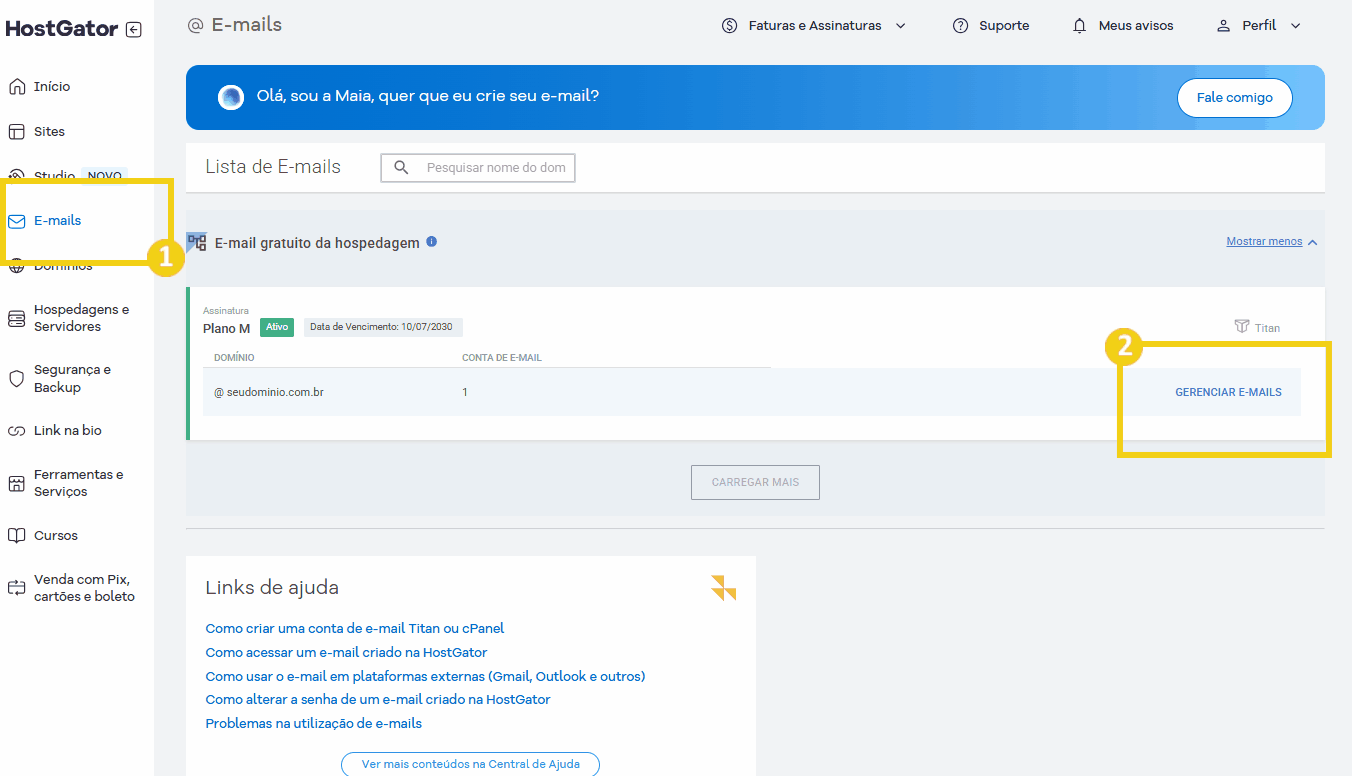This screenshot has height=776, width=1352.
Task: Click the Venda com Pix payment icon
Action: tap(16, 588)
